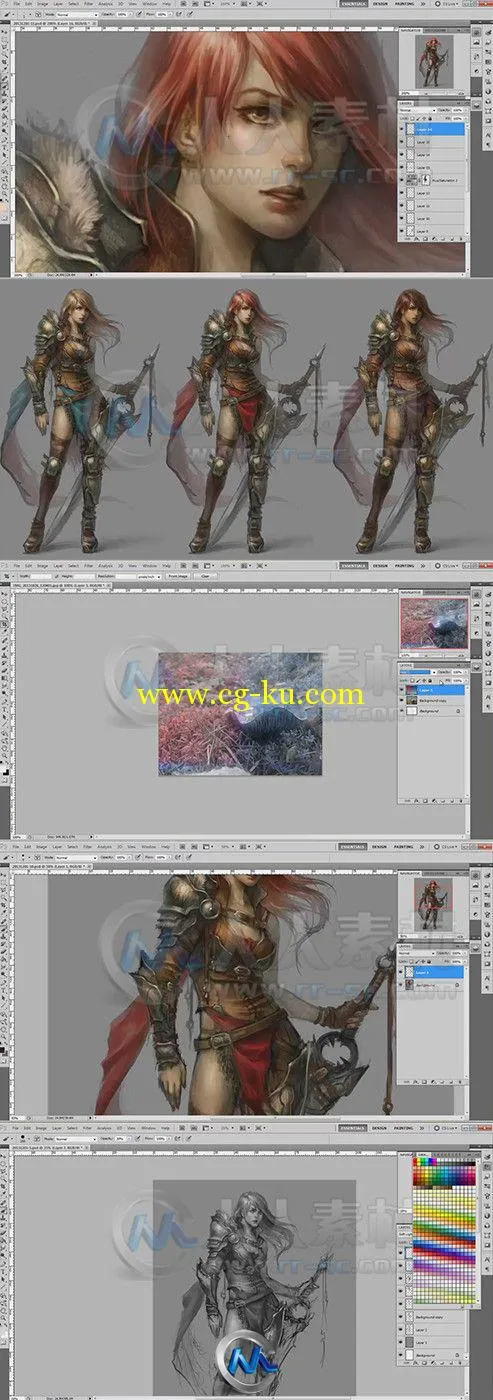Screen dimensions: 493x1400
Task: Hide Layer 1 in the armor torso window
Action: (x=400, y=972)
